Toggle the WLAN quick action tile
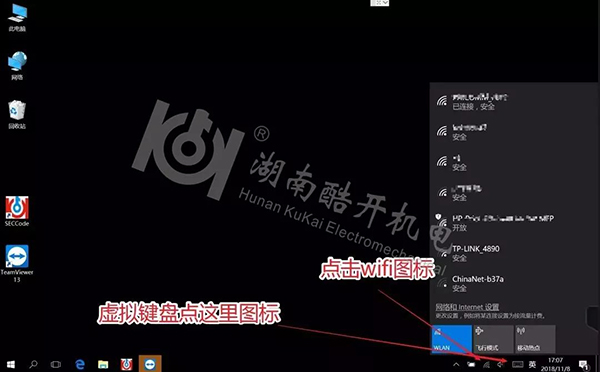Viewport: 600px width, 372px height. coord(452,339)
